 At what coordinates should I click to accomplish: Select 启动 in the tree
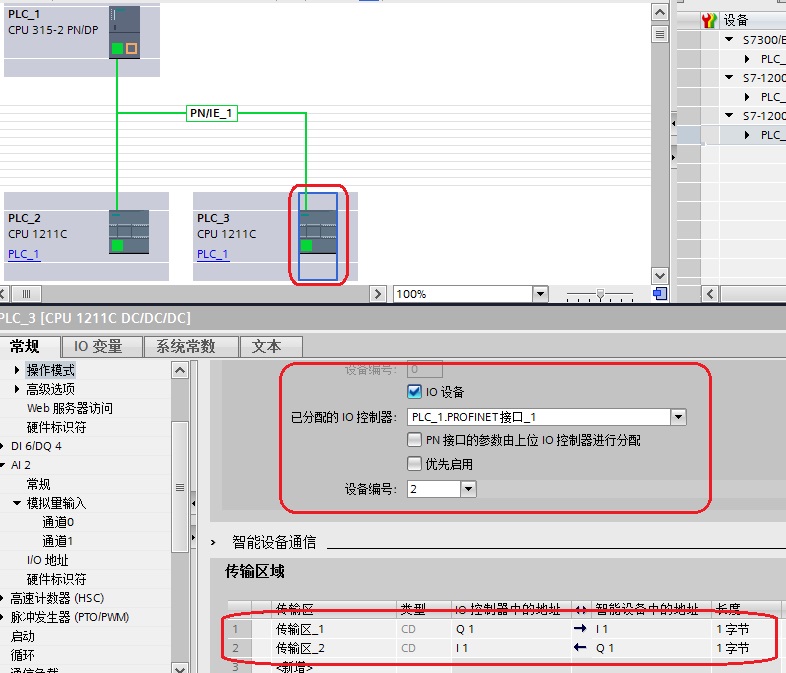click(x=23, y=636)
